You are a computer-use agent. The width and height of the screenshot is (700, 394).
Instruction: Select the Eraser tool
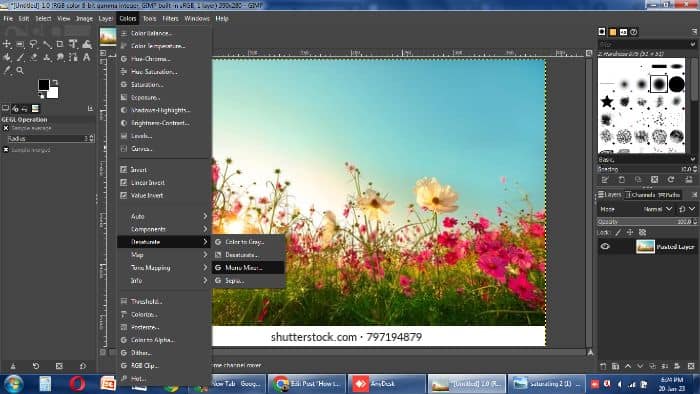[33, 57]
